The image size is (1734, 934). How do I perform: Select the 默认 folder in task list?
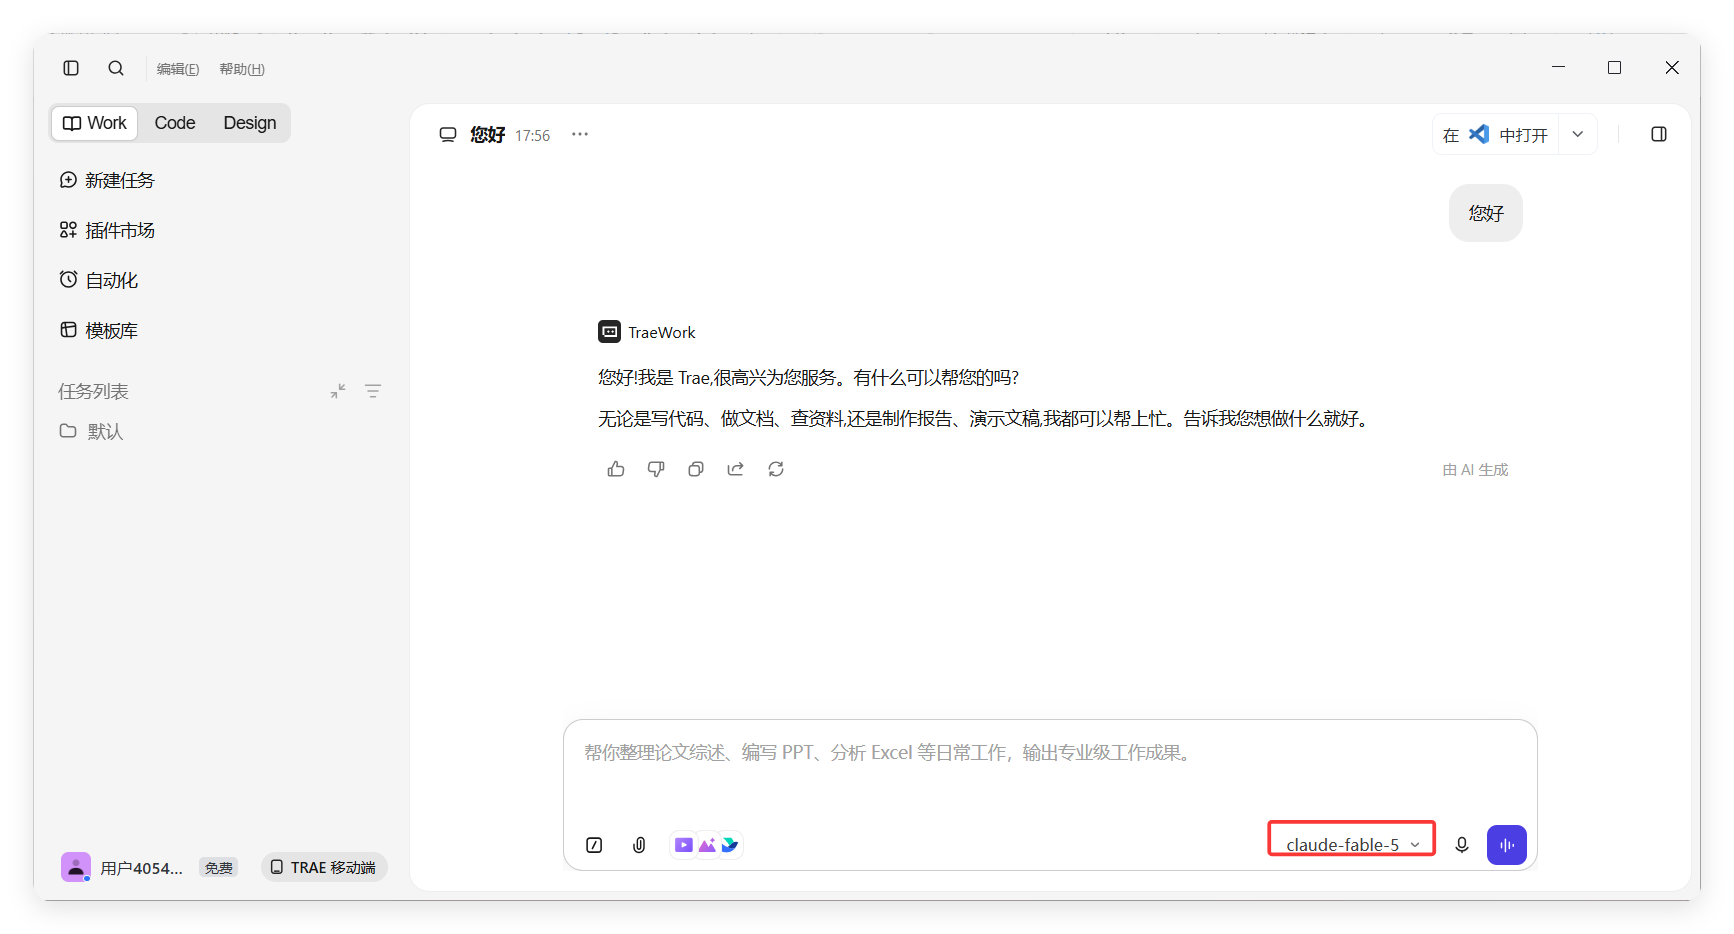(92, 431)
